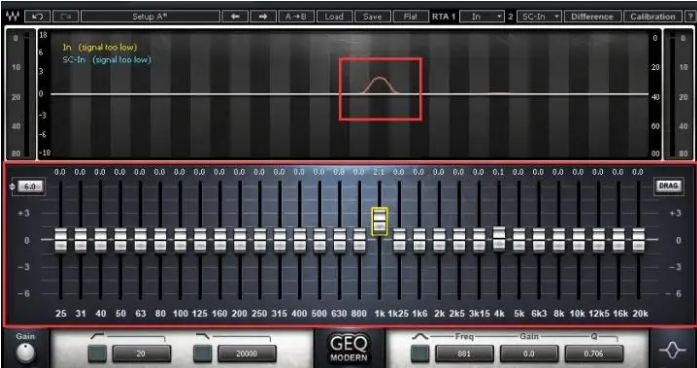697x368 pixels.
Task: Click the parametric Freq value field 881
Action: [x=464, y=354]
